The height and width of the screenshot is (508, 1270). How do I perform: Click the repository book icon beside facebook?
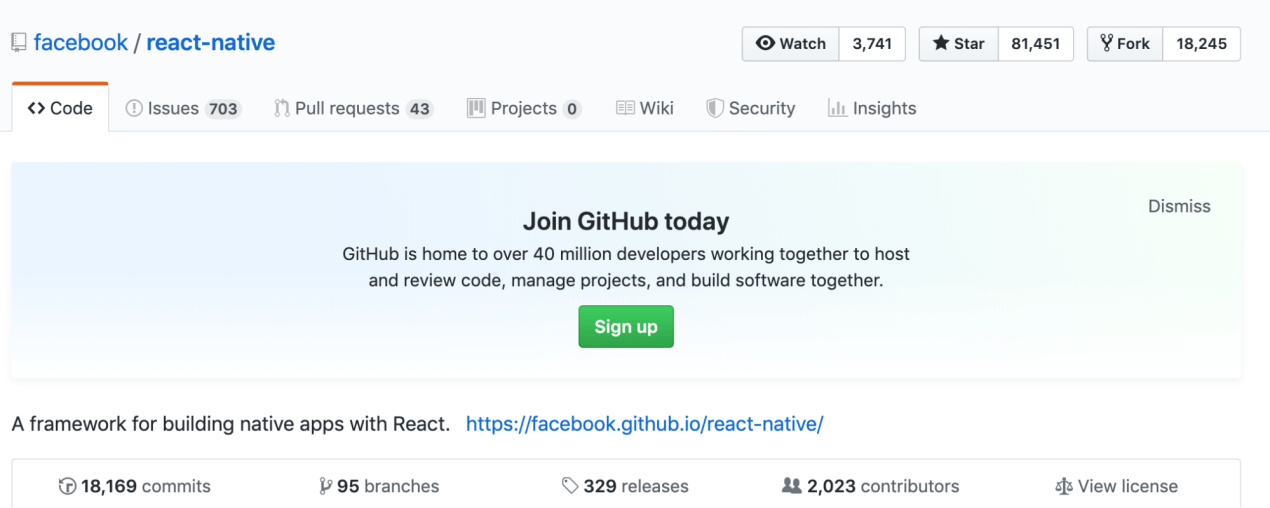pyautogui.click(x=19, y=43)
